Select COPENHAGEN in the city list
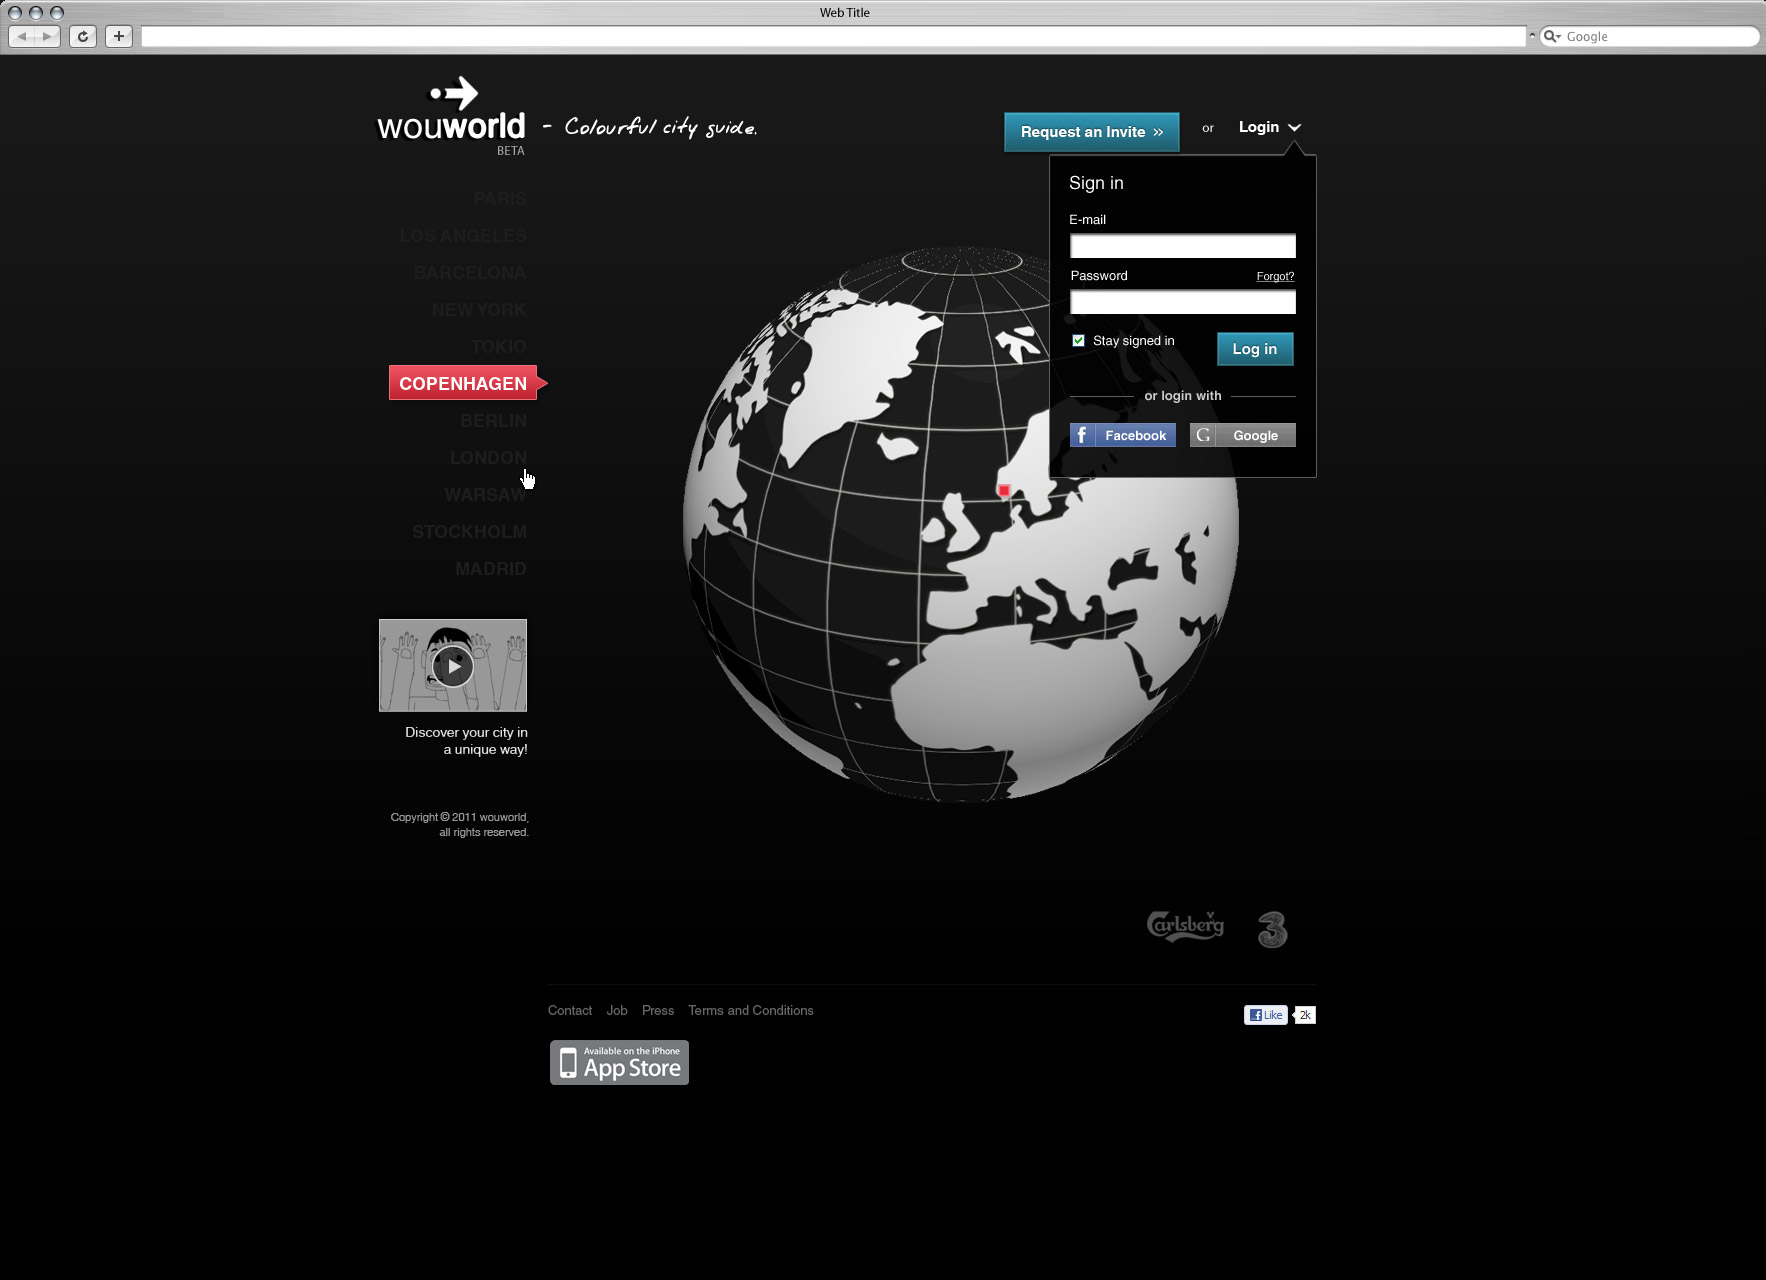Image resolution: width=1766 pixels, height=1280 pixels. pyautogui.click(x=463, y=383)
